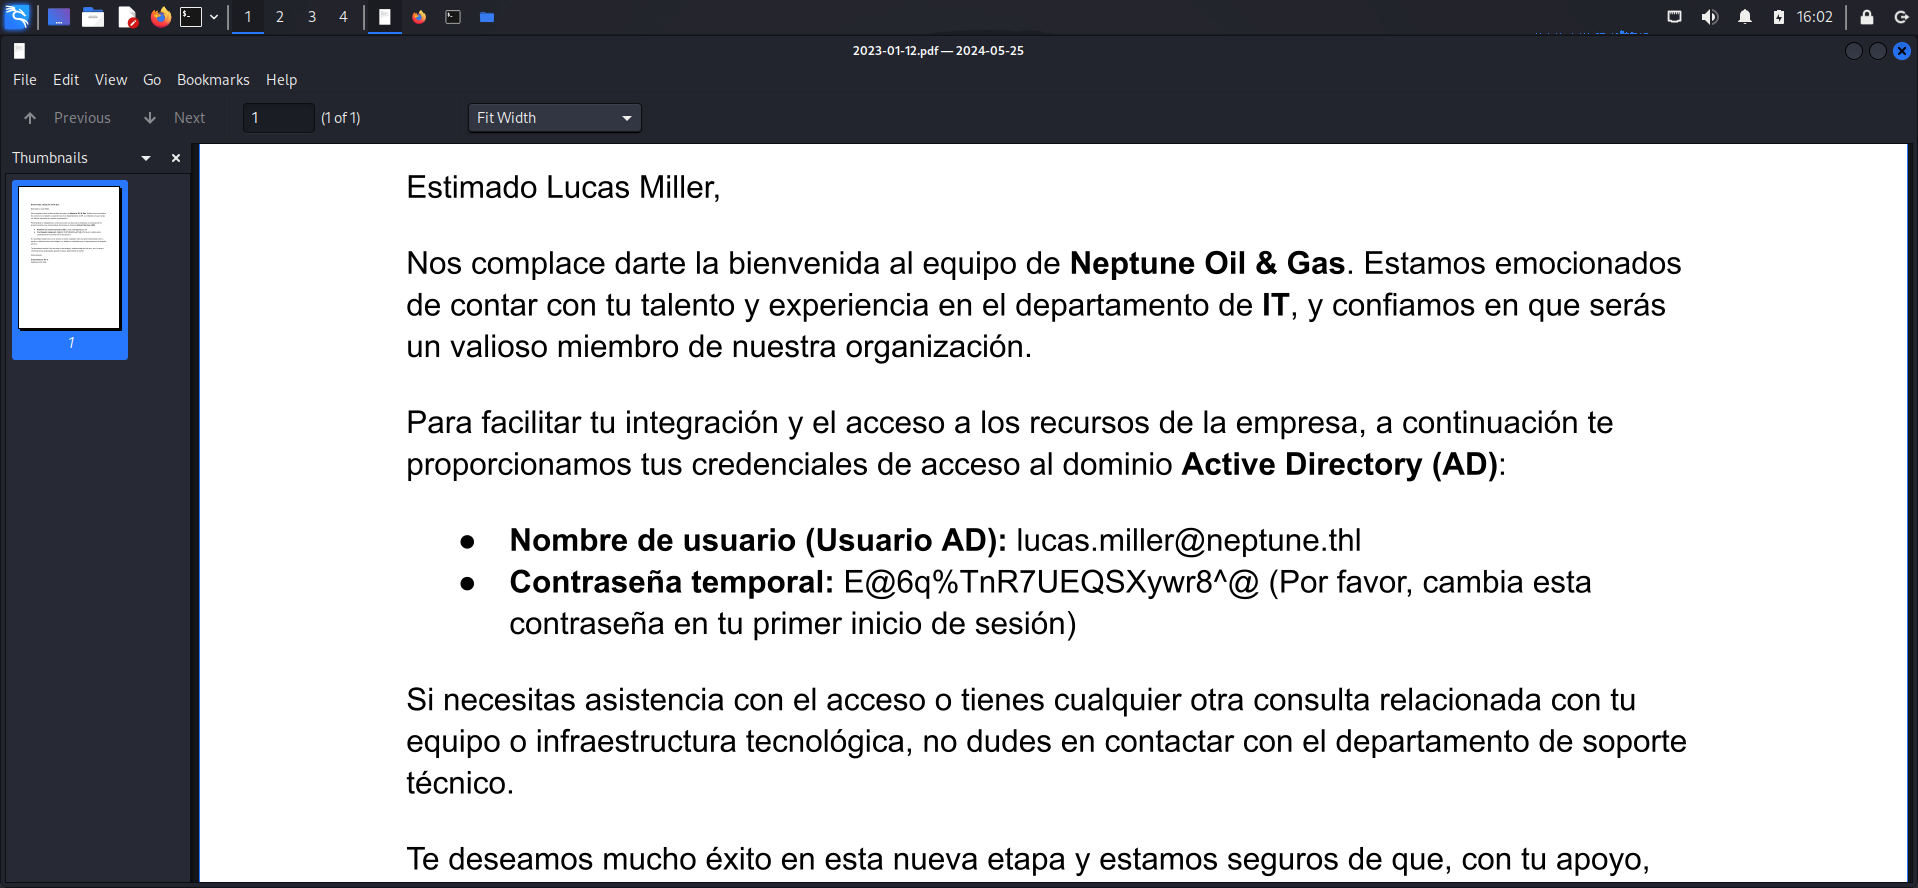Expand the terminal launcher dropdown arrow
This screenshot has width=1918, height=888.
[214, 17]
